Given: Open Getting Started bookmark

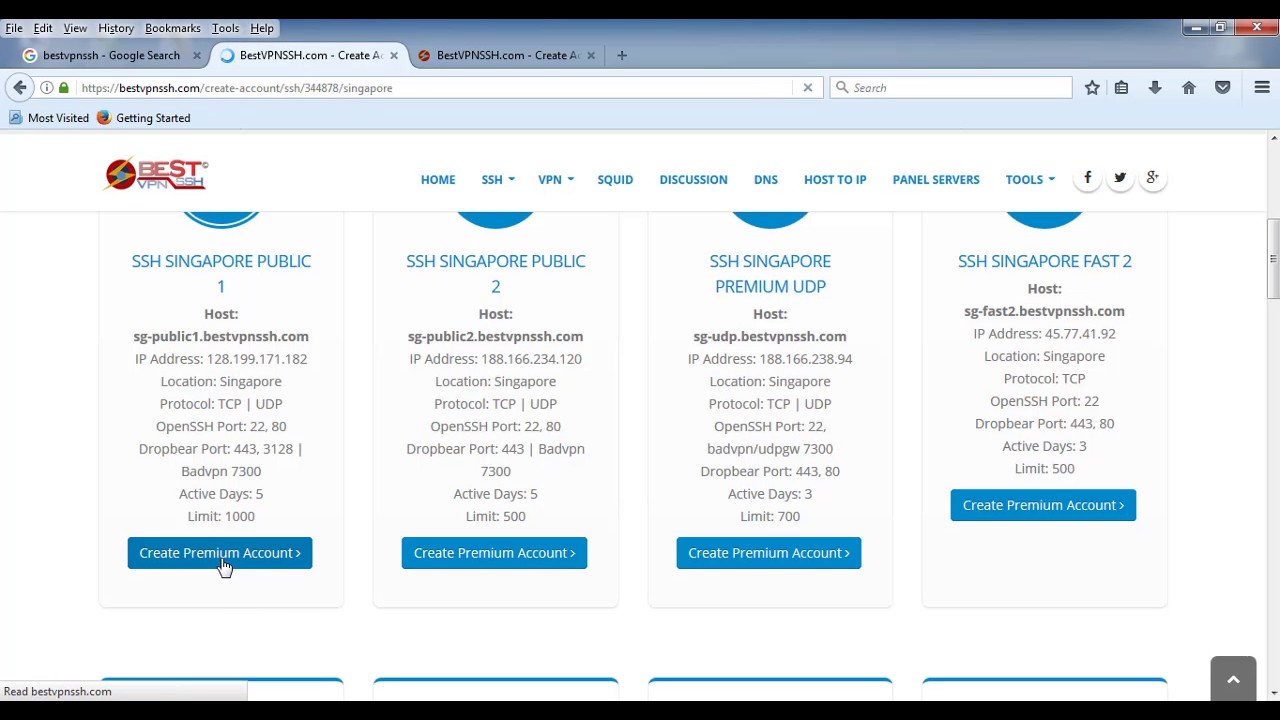Looking at the screenshot, I should [x=143, y=118].
